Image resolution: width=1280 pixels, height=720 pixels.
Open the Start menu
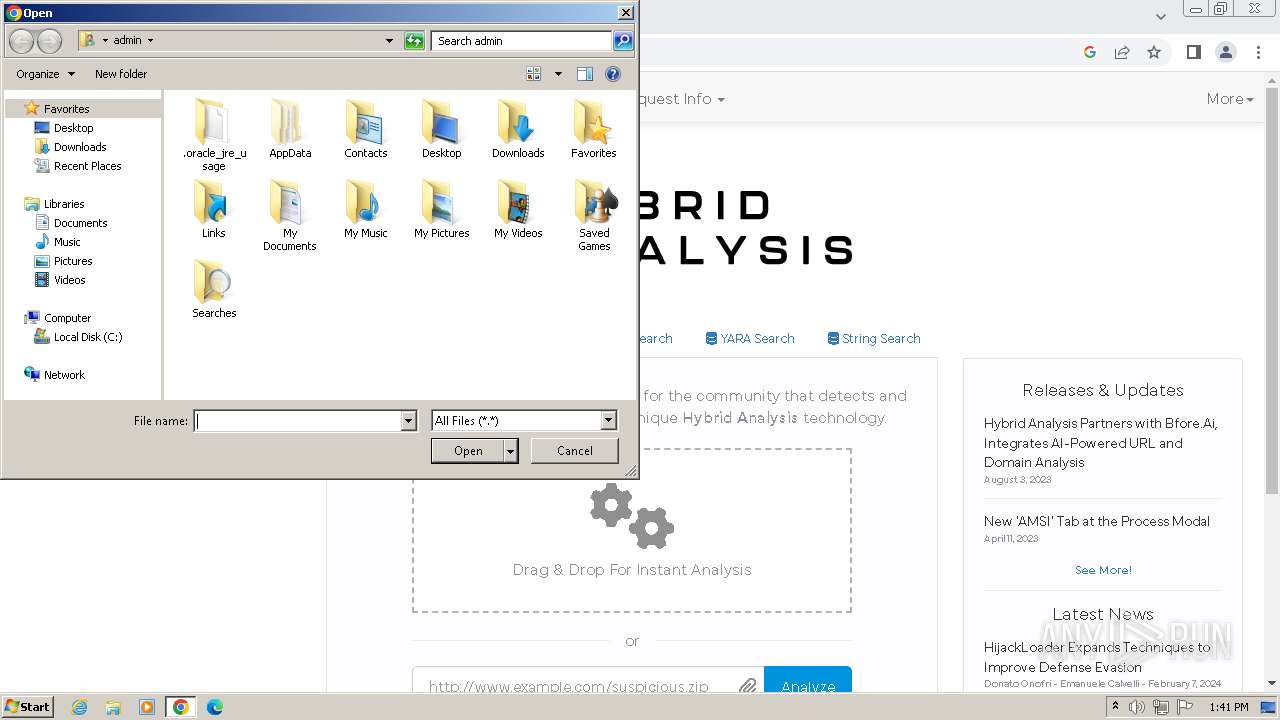[x=28, y=707]
